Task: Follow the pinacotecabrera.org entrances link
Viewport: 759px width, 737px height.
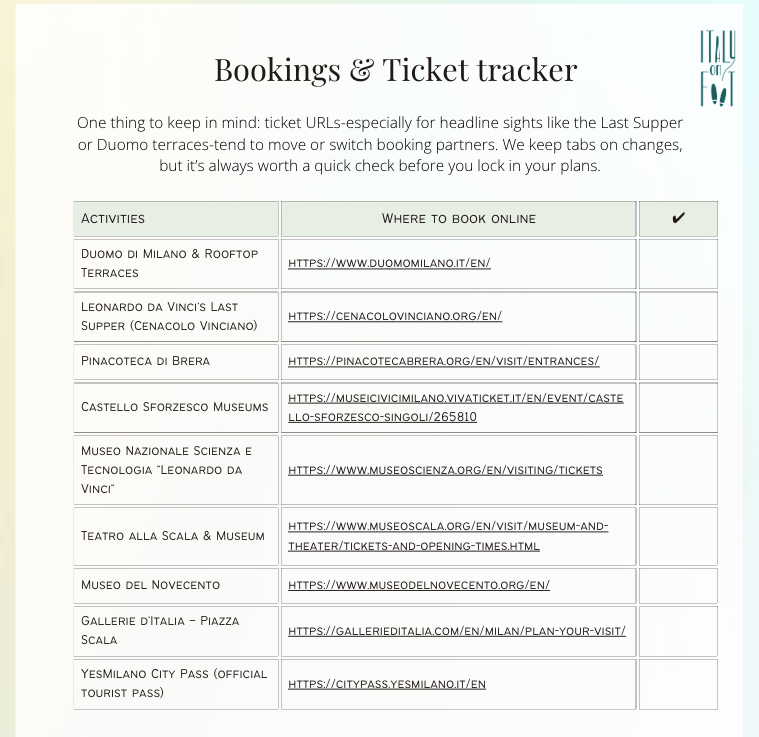Action: click(x=443, y=361)
